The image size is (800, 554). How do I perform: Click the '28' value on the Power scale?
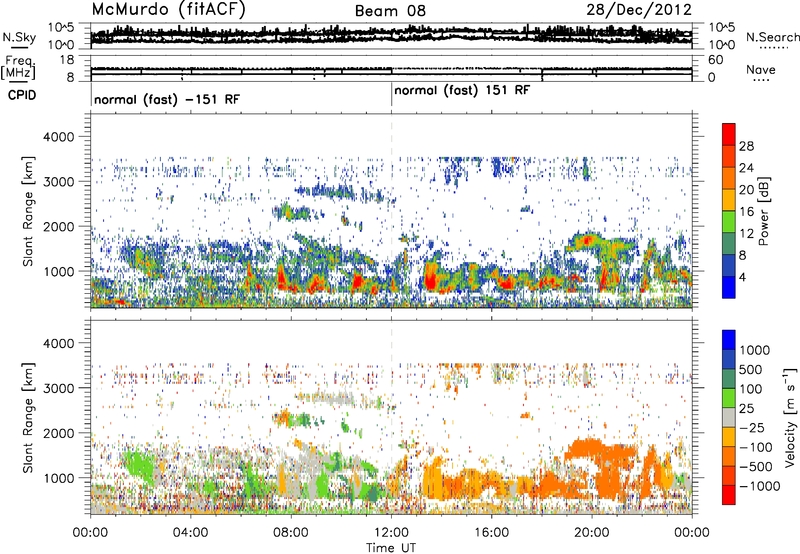[746, 146]
